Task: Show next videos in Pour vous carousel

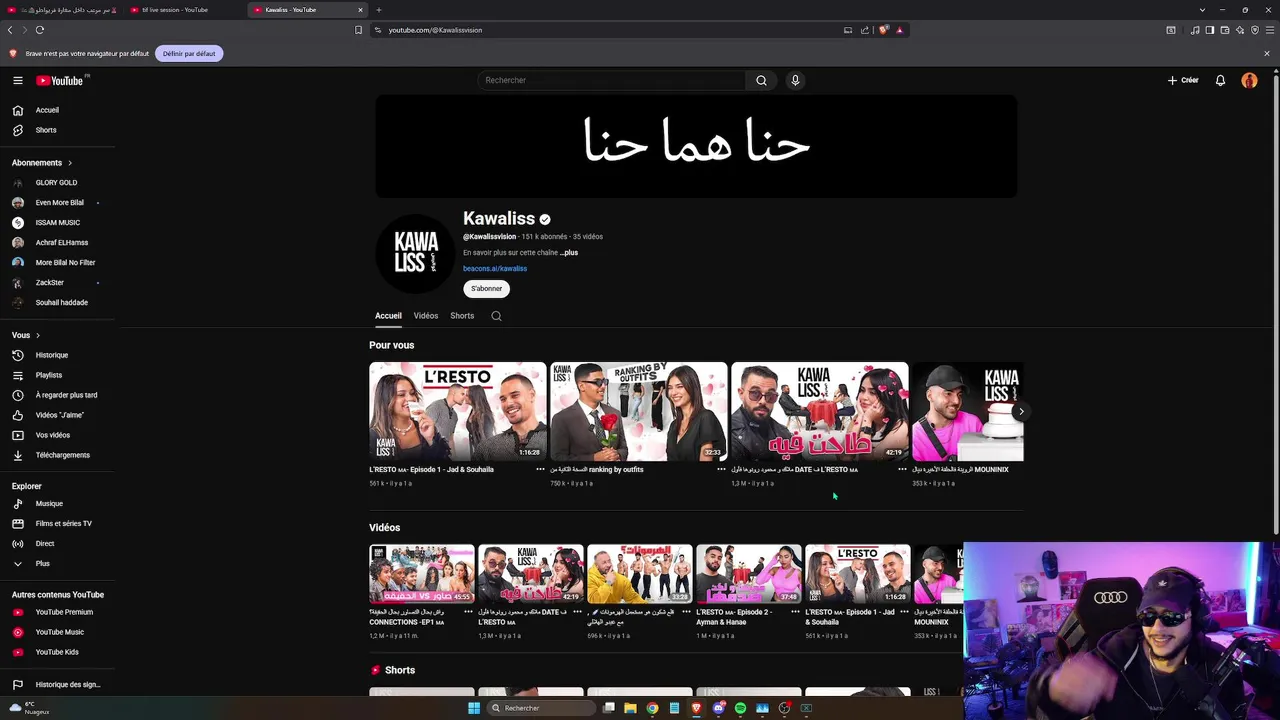Action: coord(1020,412)
